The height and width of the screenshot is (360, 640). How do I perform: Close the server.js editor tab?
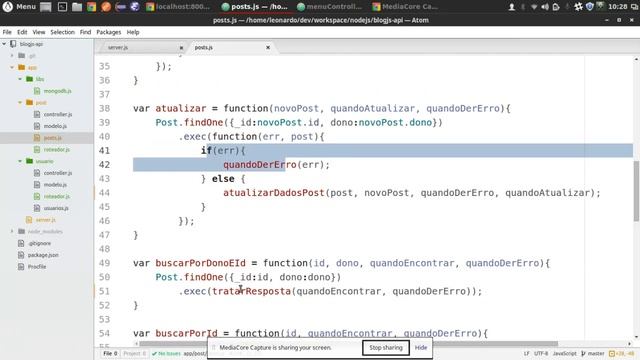point(181,48)
